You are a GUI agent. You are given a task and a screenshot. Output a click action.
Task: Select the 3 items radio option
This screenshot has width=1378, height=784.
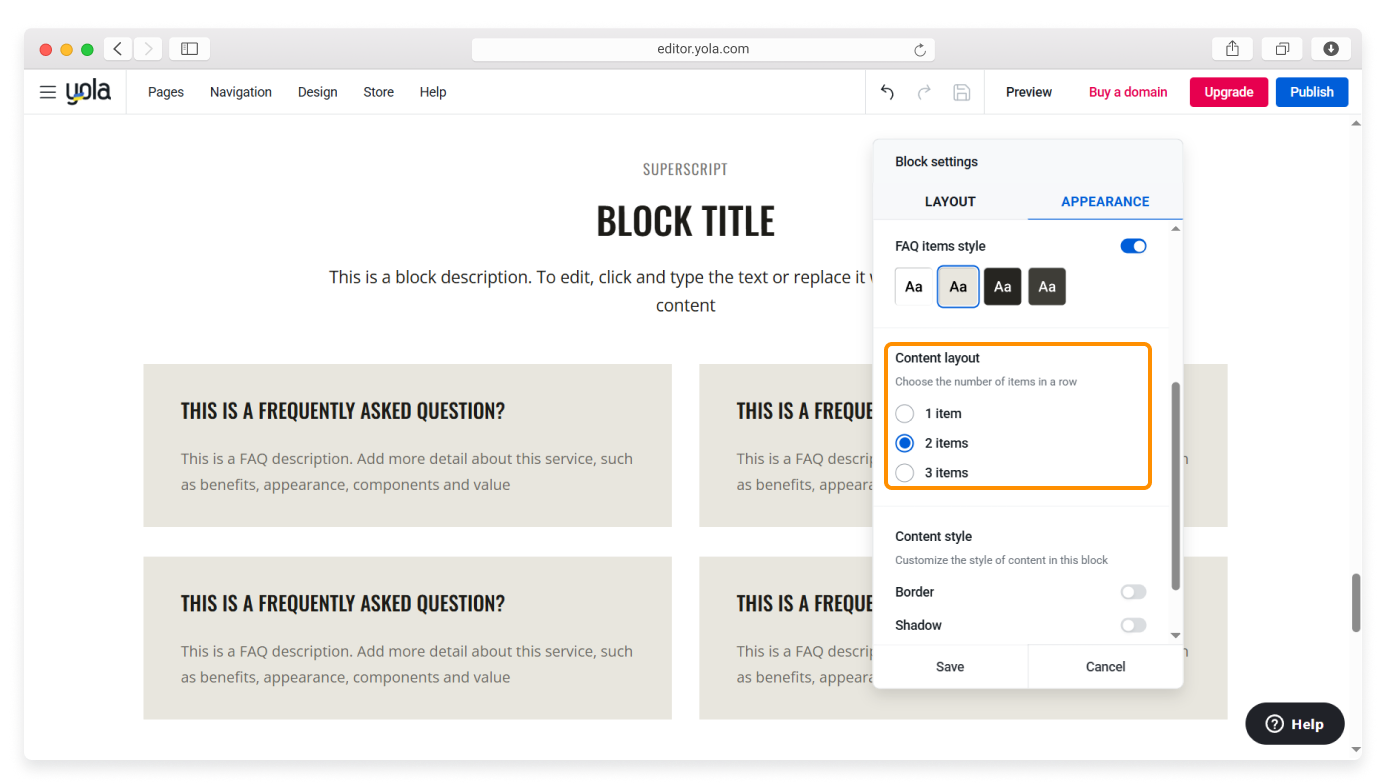905,473
